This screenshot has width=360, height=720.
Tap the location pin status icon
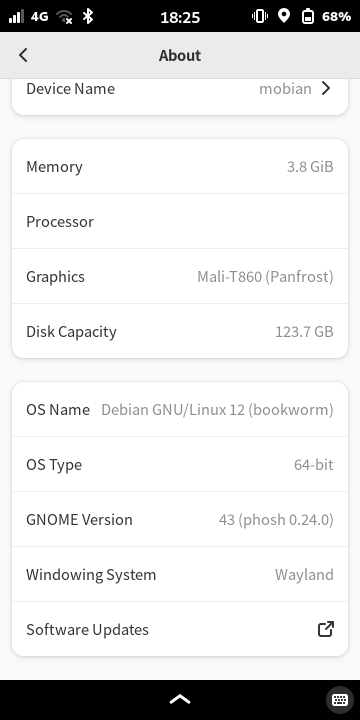coord(284,17)
